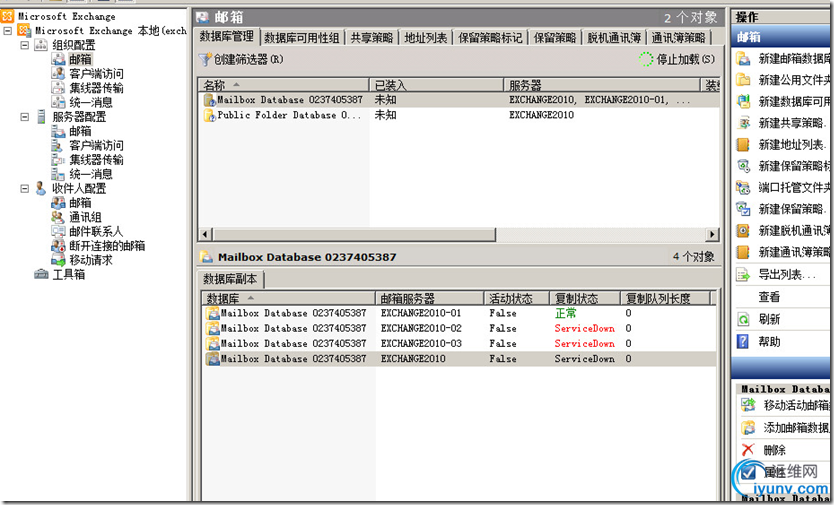
Task: Click 新建保留策略标记 action icon
Action: [x=743, y=166]
